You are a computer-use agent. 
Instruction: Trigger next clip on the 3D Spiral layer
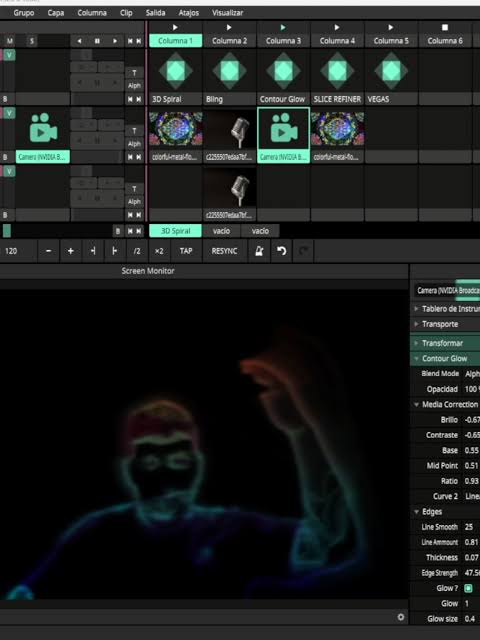139,99
